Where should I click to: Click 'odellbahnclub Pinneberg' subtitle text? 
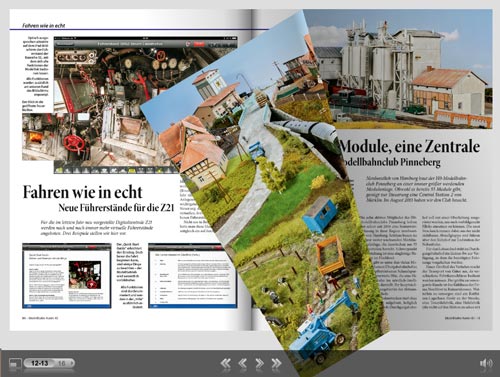(391, 162)
